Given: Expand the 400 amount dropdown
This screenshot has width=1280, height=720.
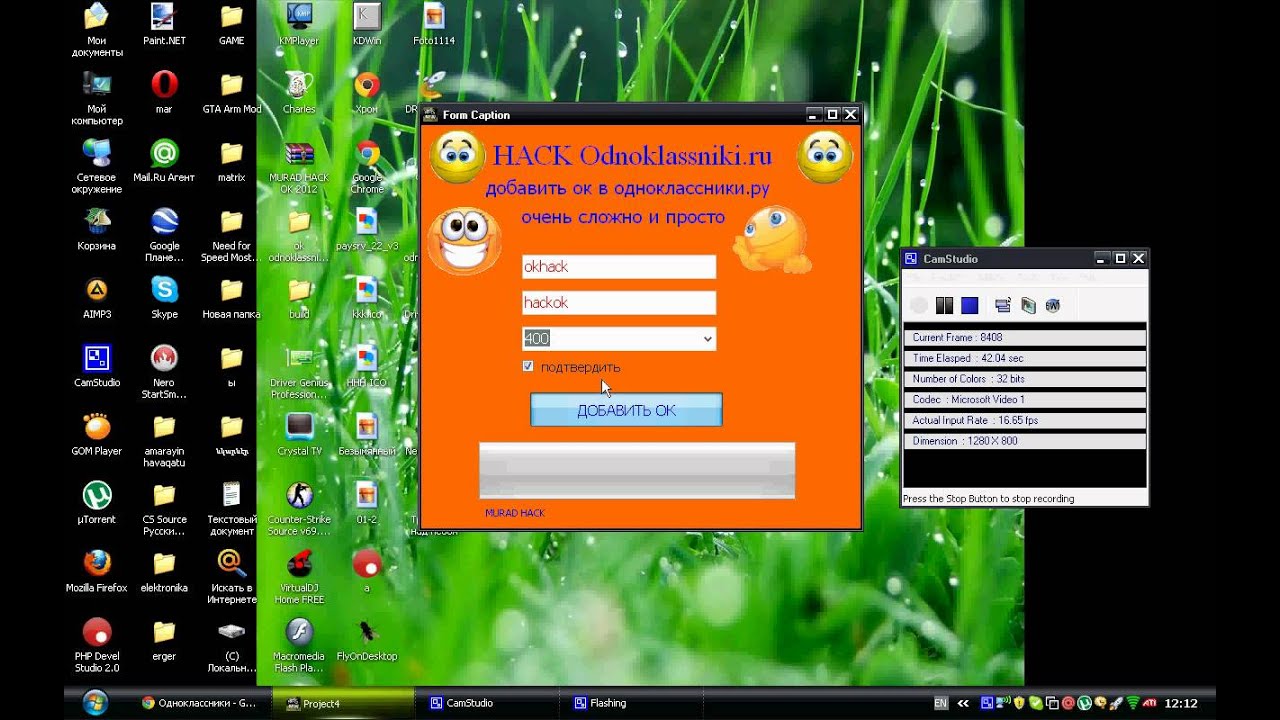Looking at the screenshot, I should 708,339.
